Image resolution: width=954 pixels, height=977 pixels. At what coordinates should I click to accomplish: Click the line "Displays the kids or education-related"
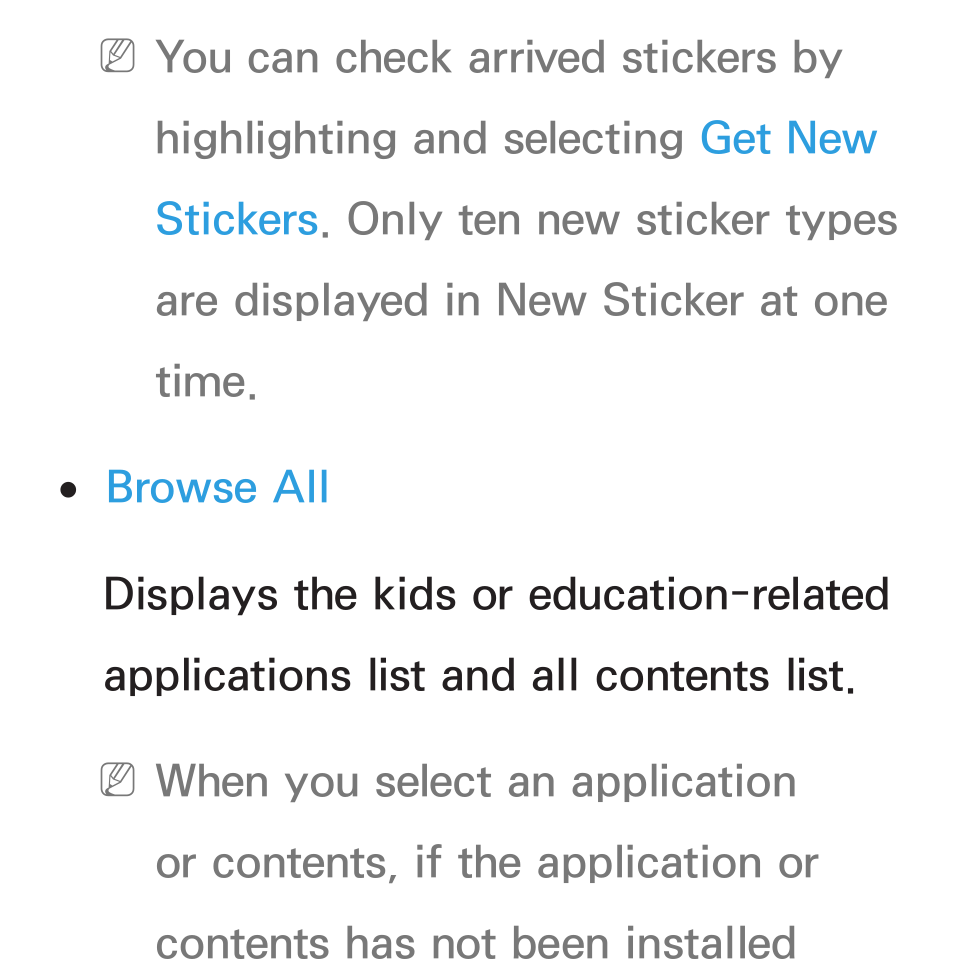tap(496, 595)
